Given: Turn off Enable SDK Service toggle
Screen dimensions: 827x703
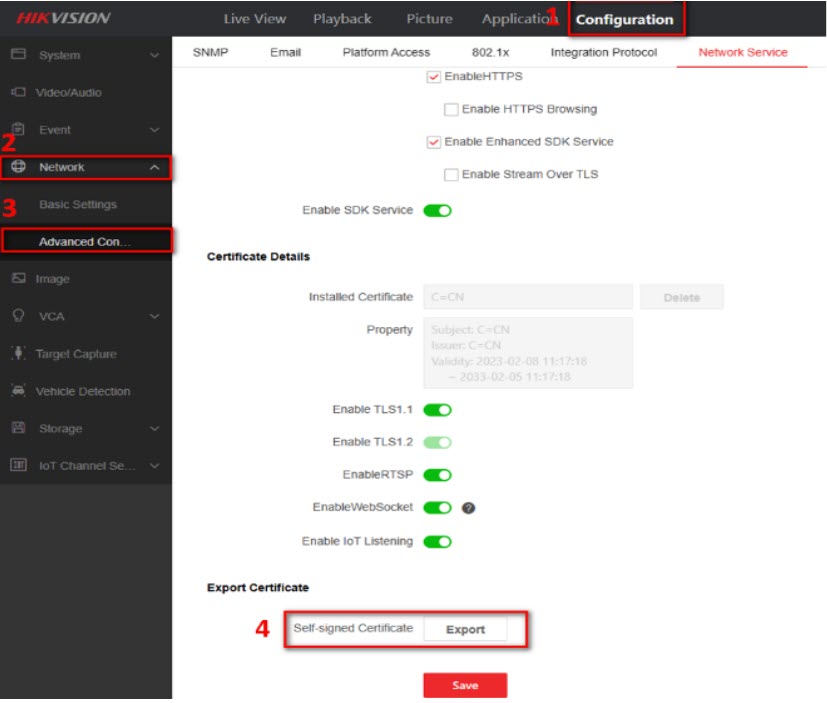Looking at the screenshot, I should 437,211.
